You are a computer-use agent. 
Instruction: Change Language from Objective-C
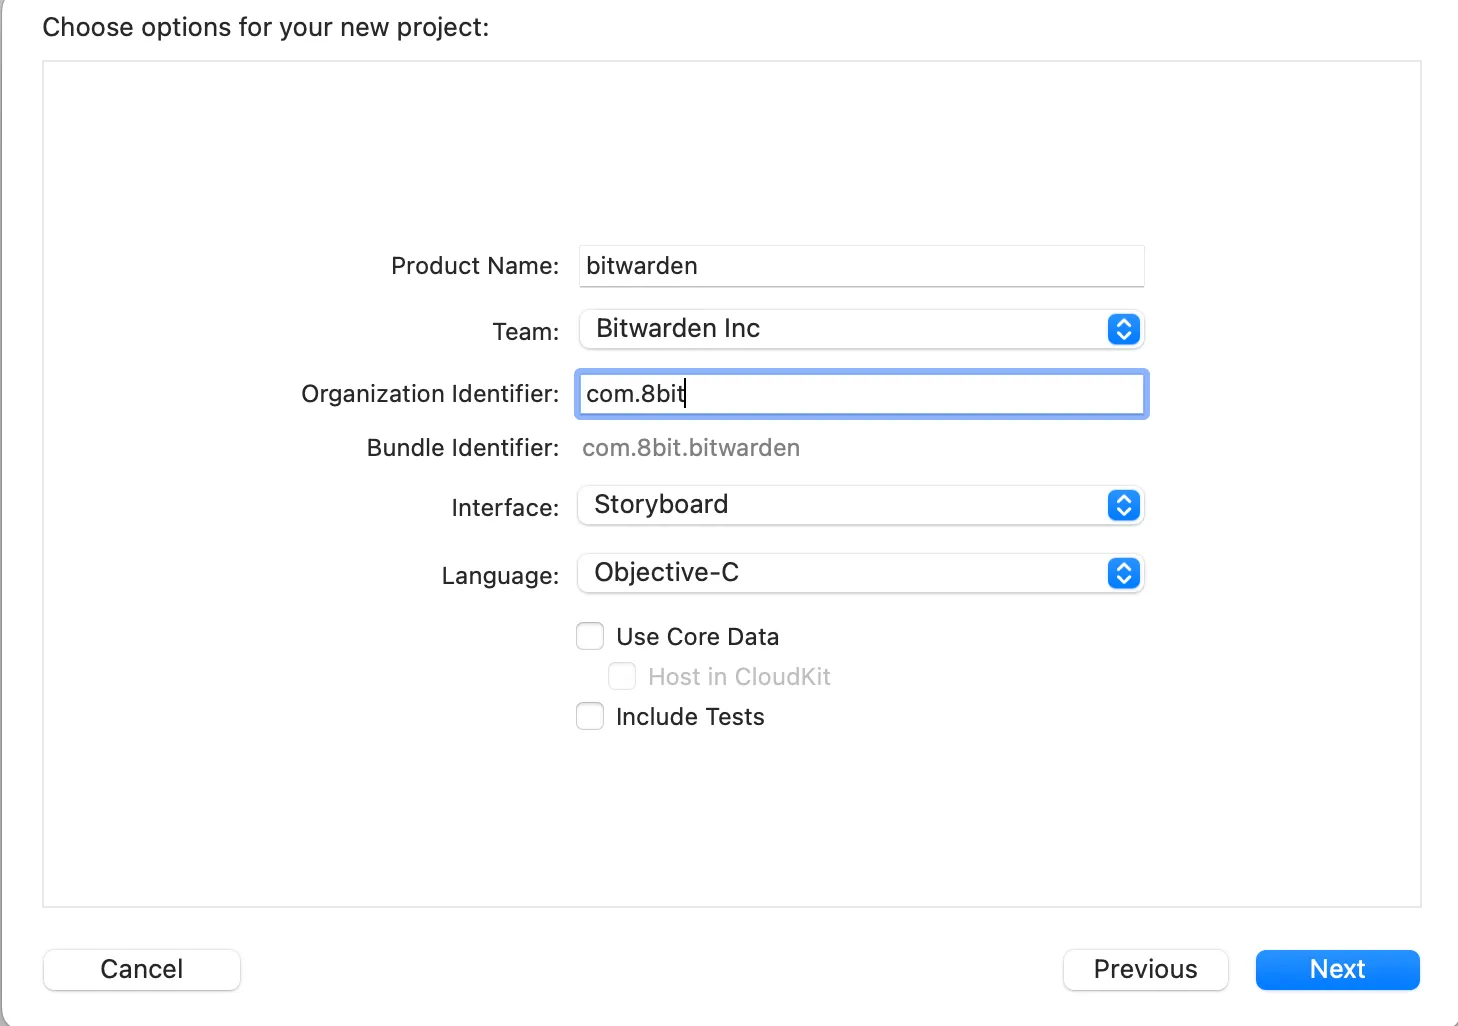pyautogui.click(x=860, y=573)
